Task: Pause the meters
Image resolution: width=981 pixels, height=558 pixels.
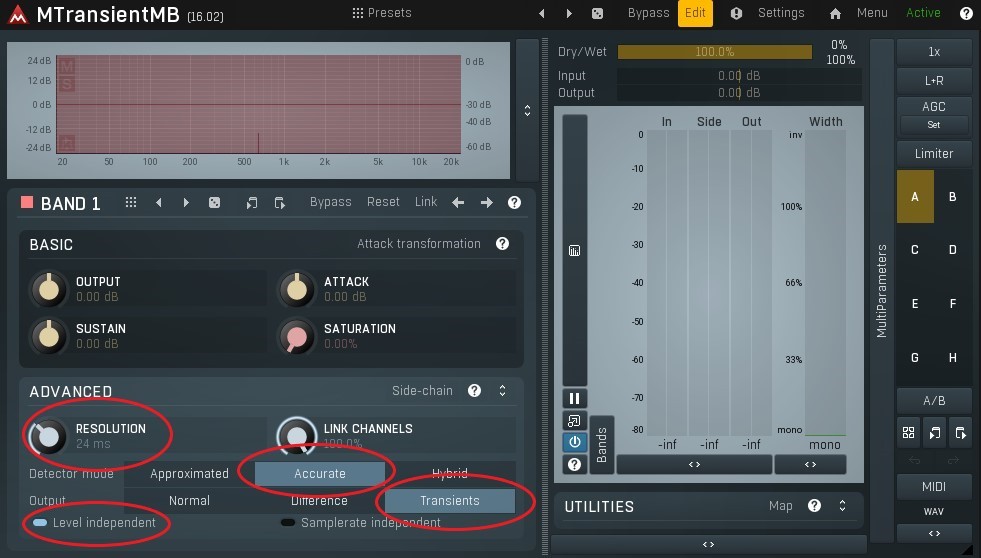Action: point(574,398)
